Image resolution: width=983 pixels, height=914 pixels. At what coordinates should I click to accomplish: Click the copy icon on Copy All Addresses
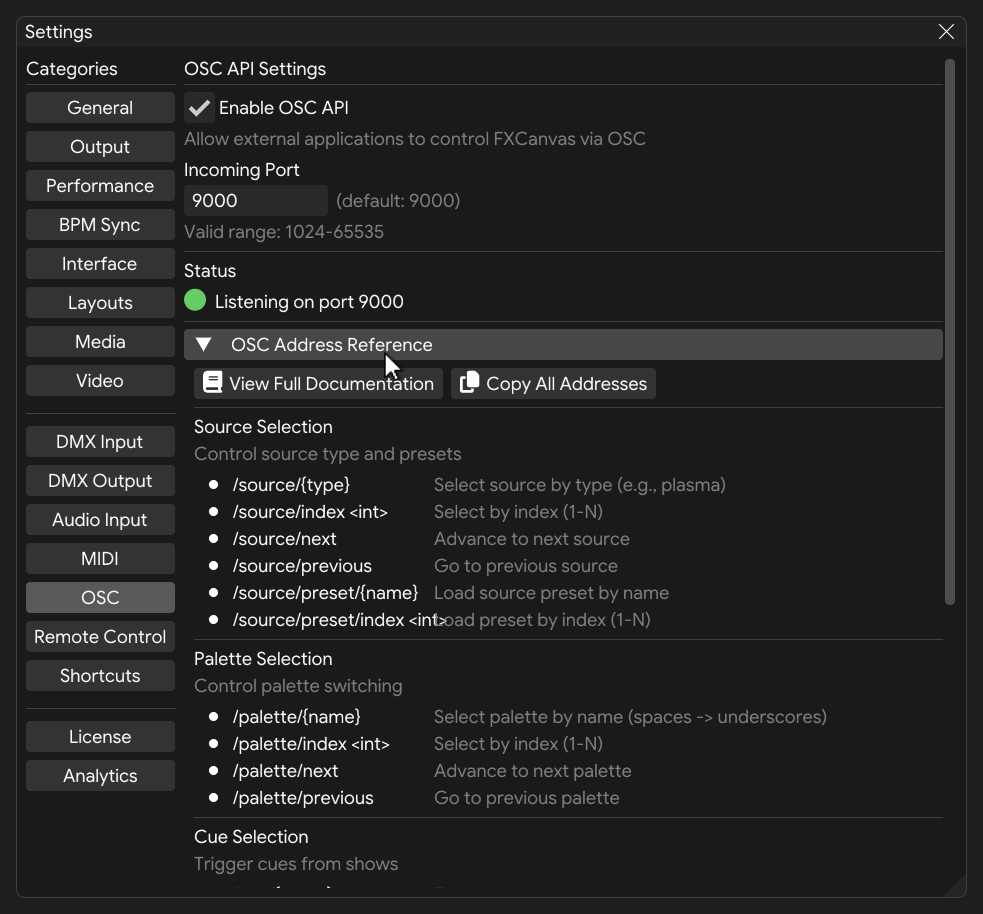(470, 383)
